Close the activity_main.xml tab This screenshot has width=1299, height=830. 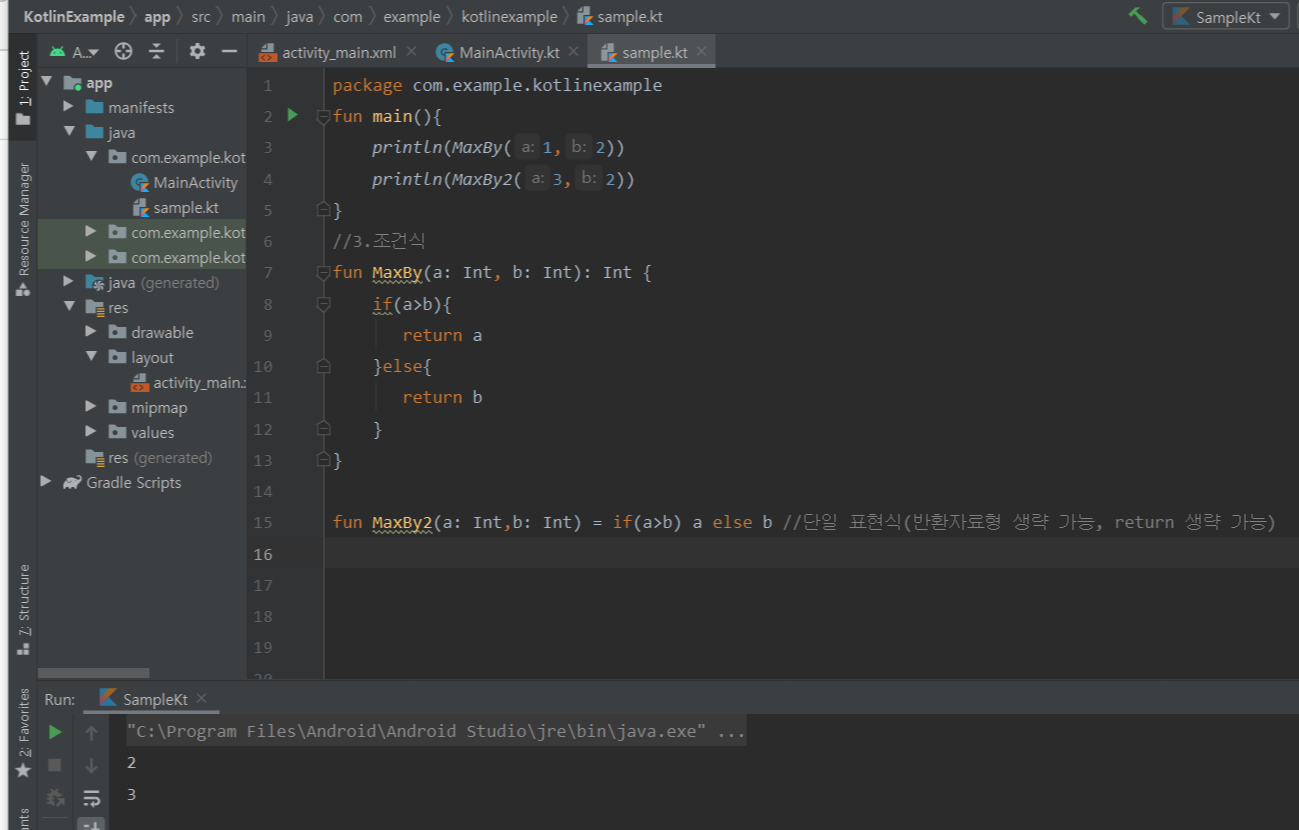pyautogui.click(x=411, y=52)
